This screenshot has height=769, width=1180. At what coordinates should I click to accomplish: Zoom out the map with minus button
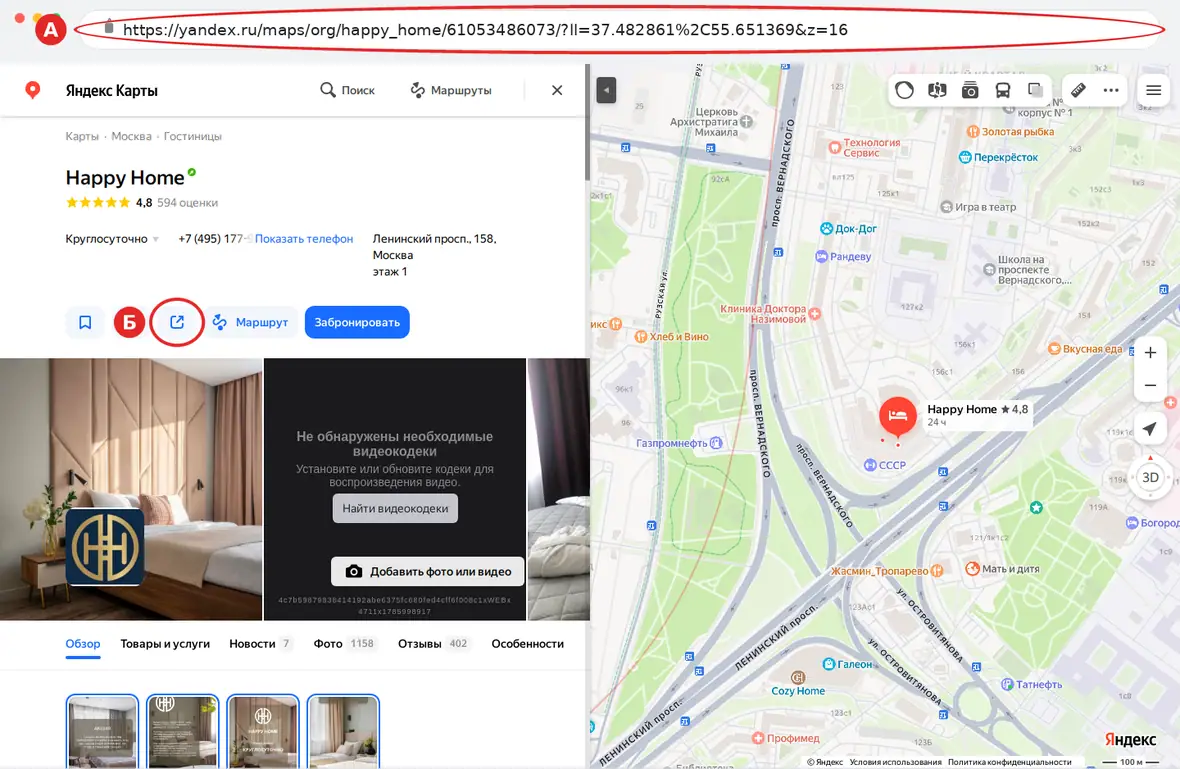1150,385
